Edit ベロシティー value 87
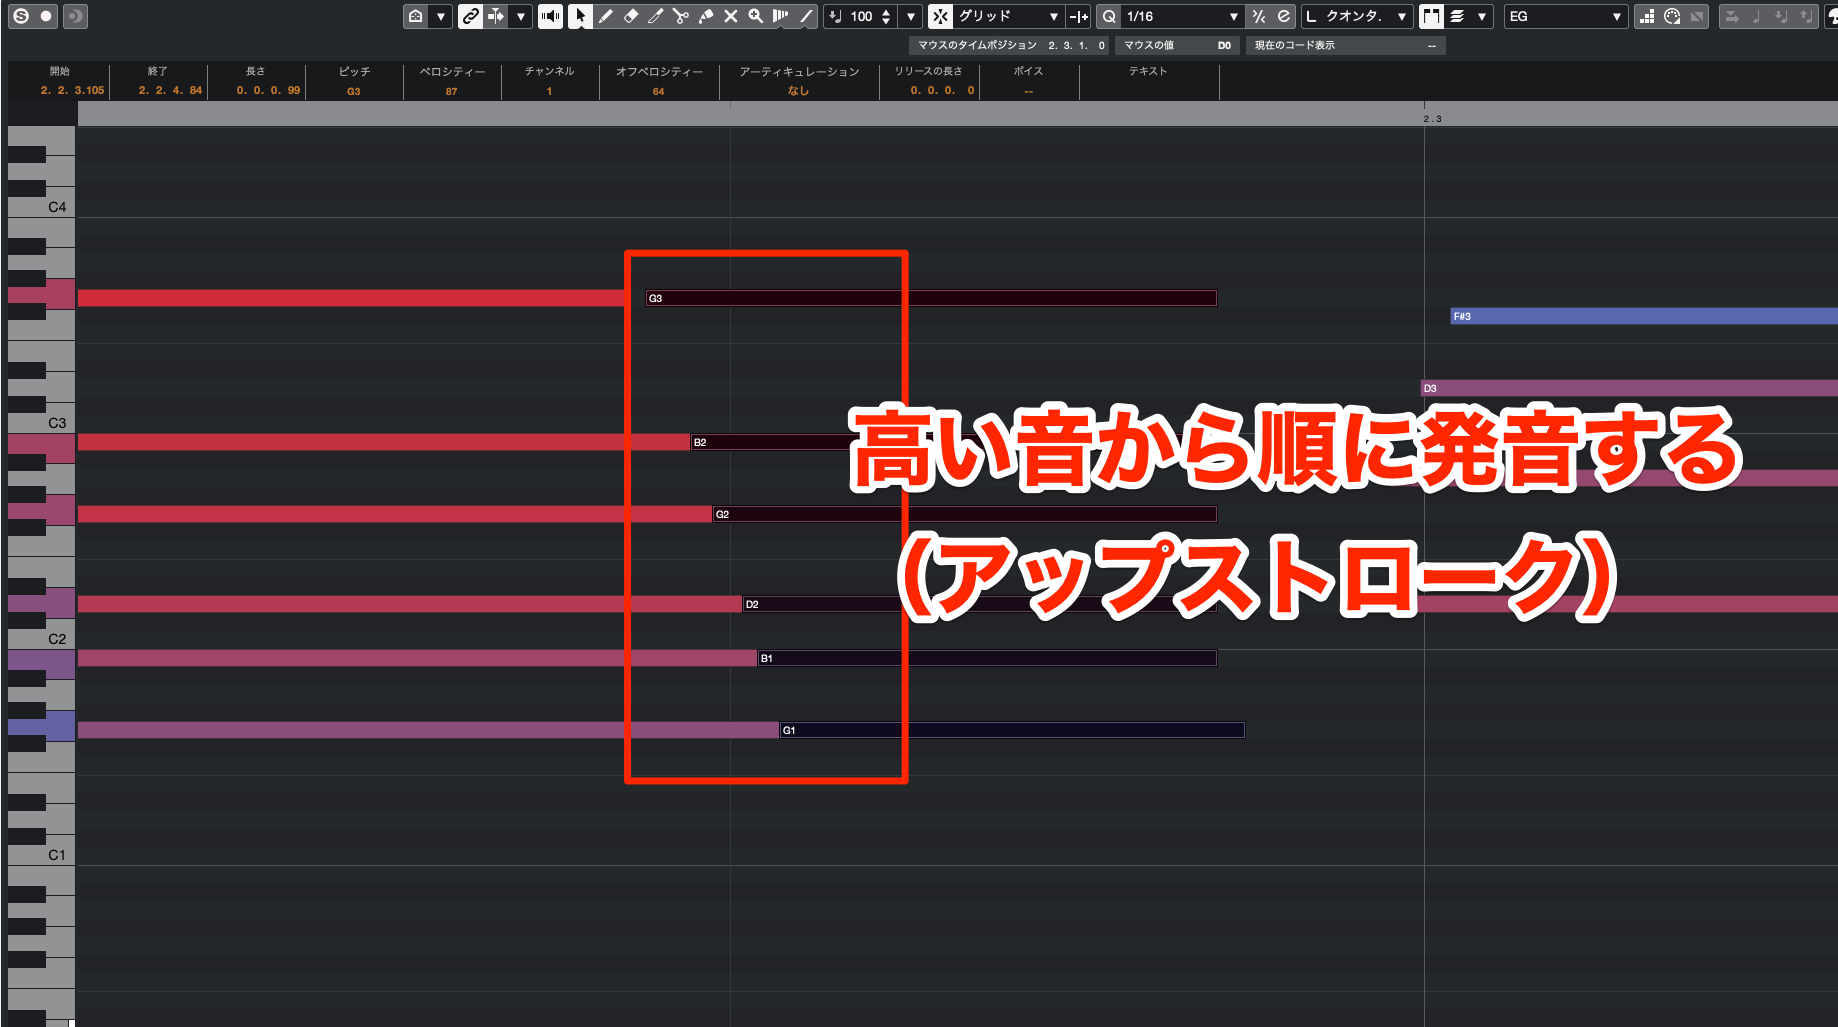The image size is (1838, 1027). point(452,91)
